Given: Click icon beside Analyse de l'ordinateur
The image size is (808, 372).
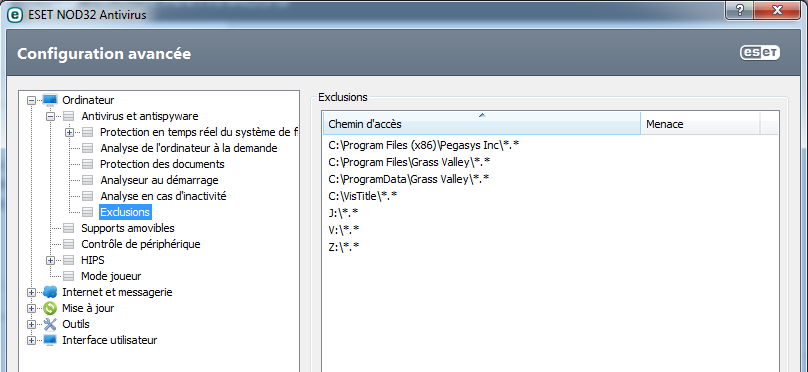Looking at the screenshot, I should pyautogui.click(x=88, y=148).
